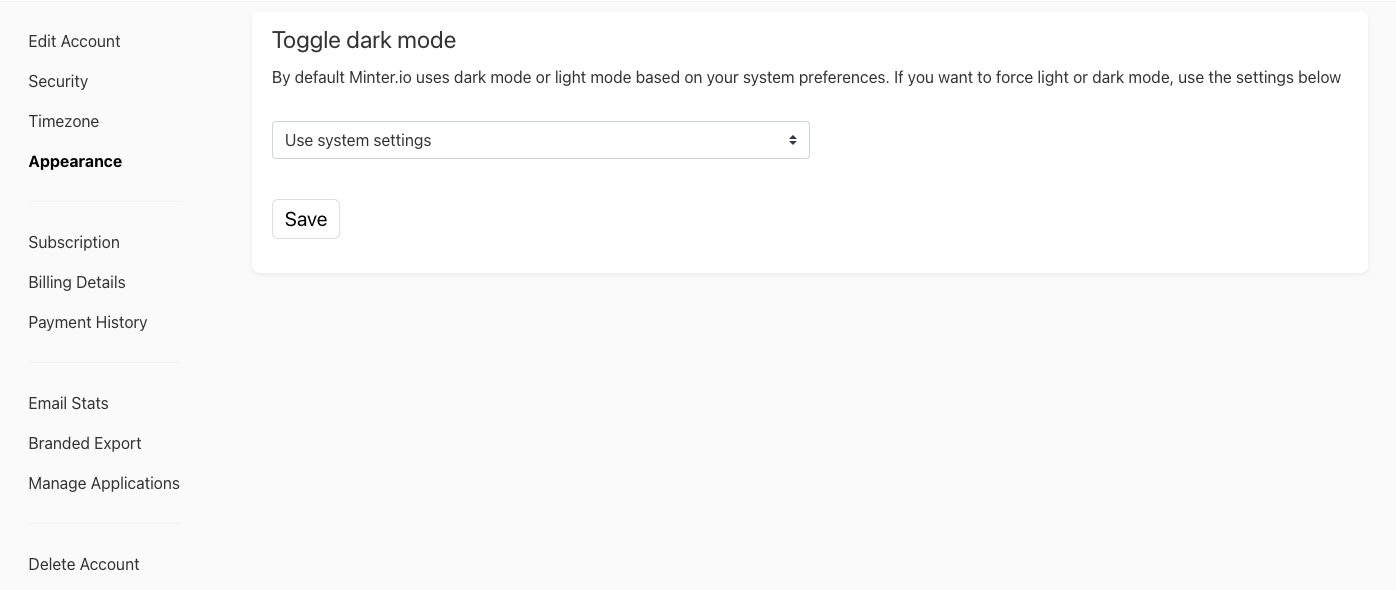This screenshot has width=1396, height=590.
Task: Go to Branded Export settings
Action: [85, 443]
